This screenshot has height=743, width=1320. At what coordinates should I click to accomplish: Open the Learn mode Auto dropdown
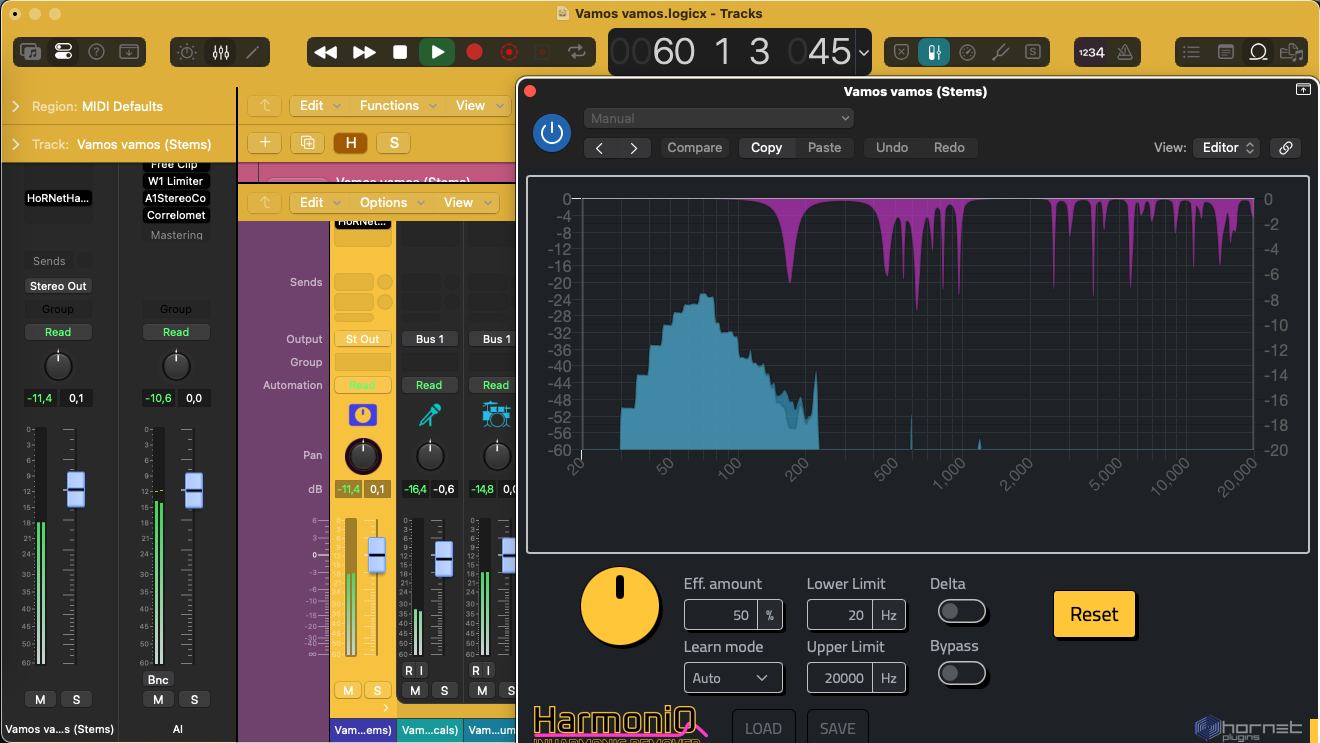pyautogui.click(x=732, y=678)
